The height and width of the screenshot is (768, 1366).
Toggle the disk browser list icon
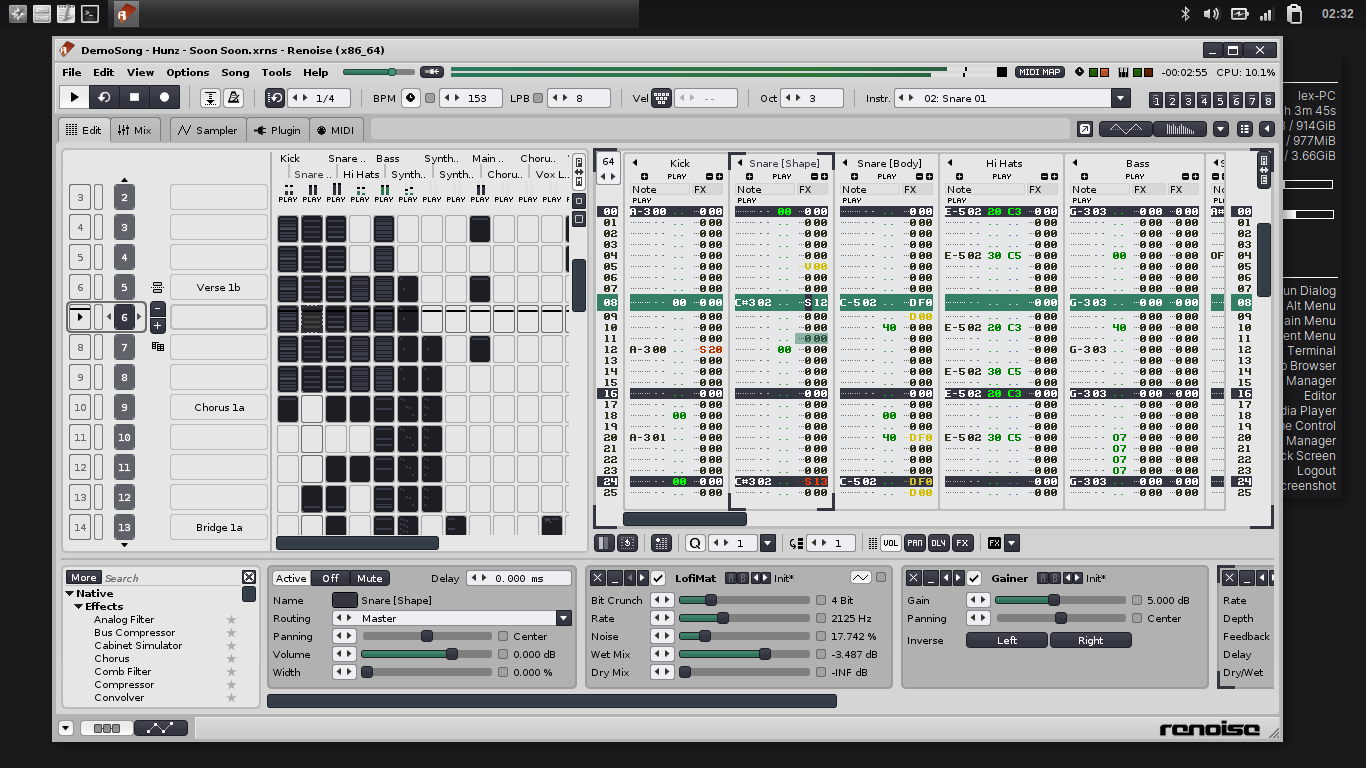[x=1245, y=129]
